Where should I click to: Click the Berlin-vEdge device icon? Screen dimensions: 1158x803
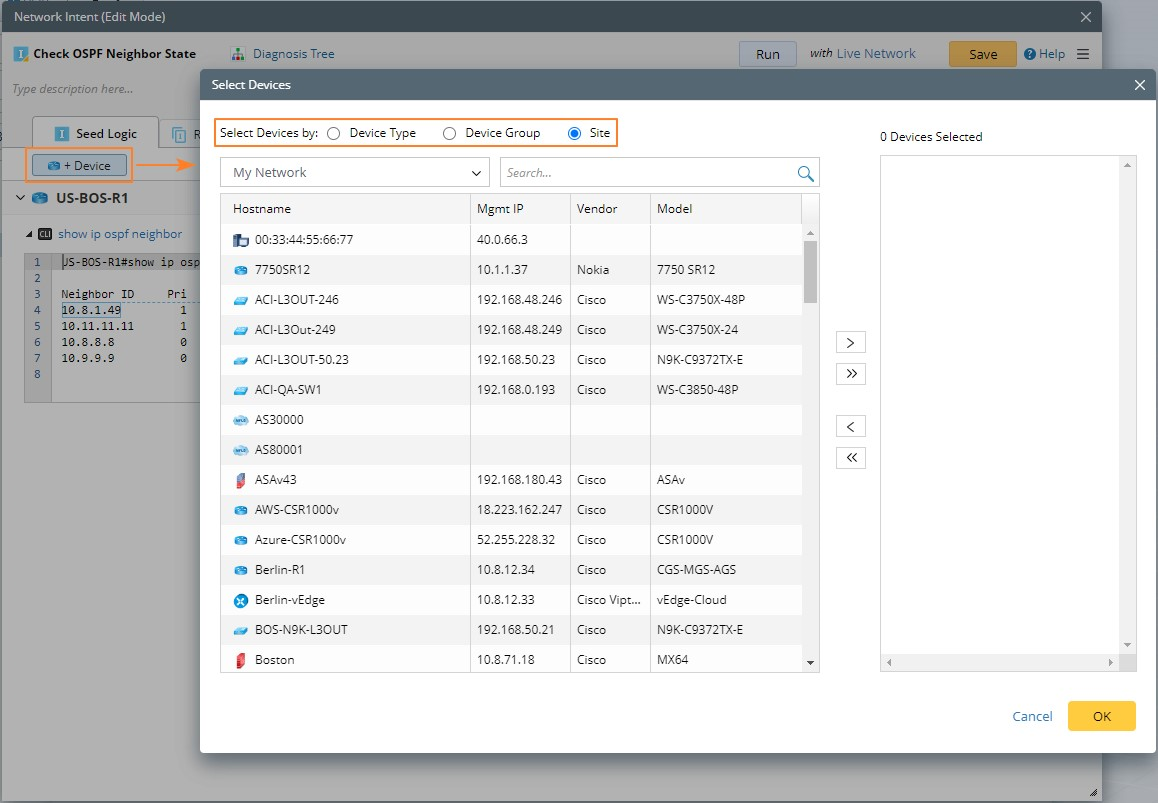(x=240, y=600)
